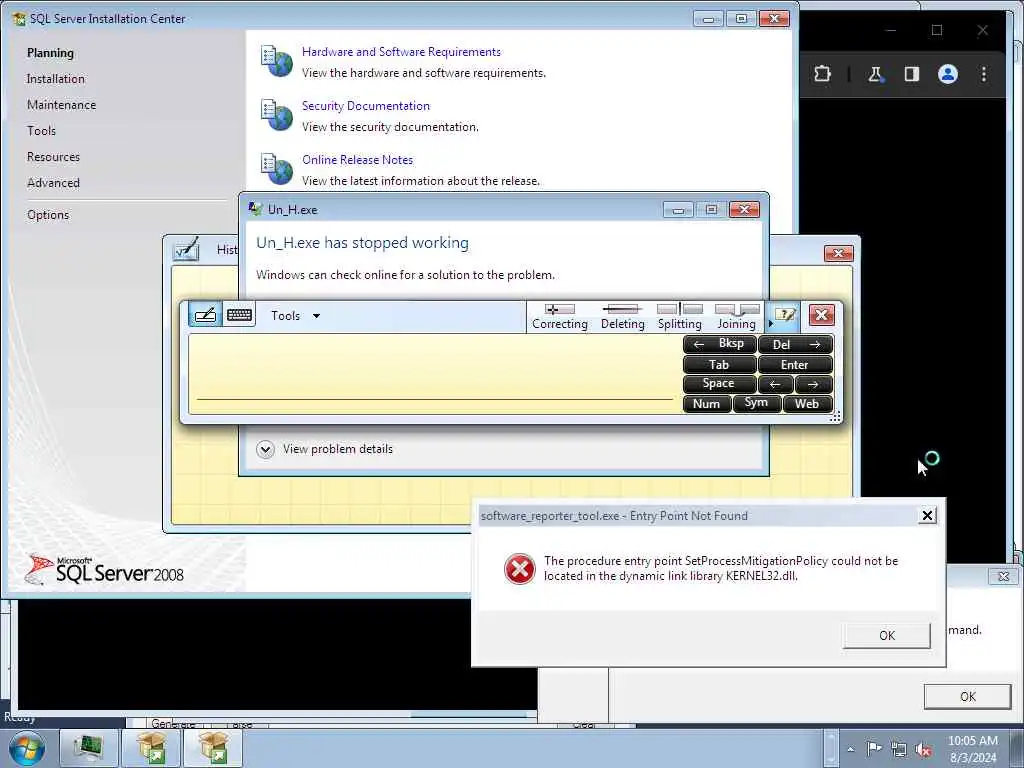1024x768 pixels.
Task: Open the clock showing 10:05 AM
Action: point(972,749)
